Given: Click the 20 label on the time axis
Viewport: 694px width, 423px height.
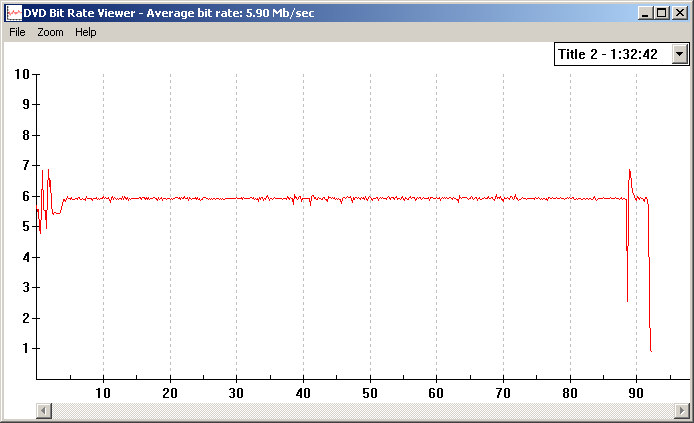Looking at the screenshot, I should pyautogui.click(x=170, y=393).
